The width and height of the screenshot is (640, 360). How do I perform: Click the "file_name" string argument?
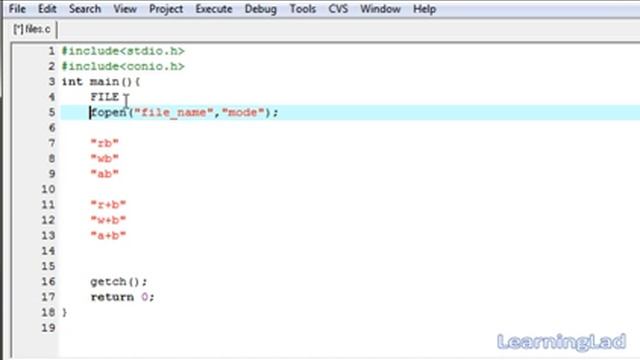[x=174, y=112]
